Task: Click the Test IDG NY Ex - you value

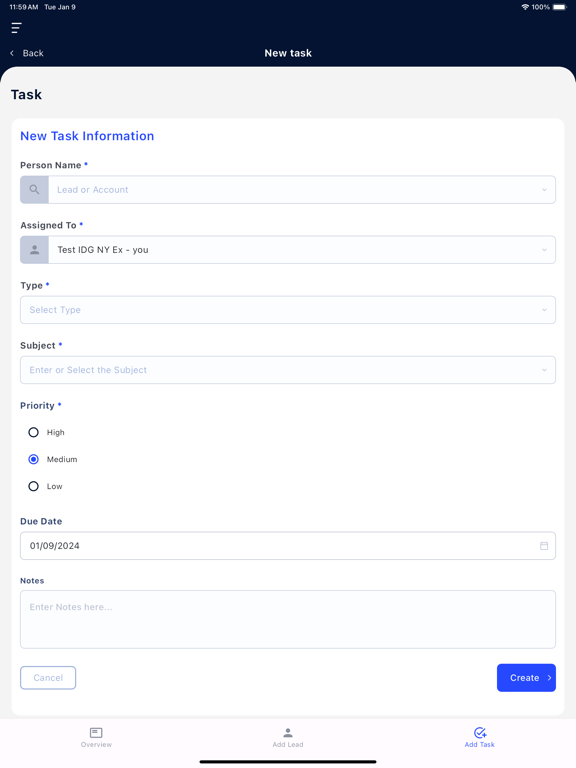Action: 103,250
